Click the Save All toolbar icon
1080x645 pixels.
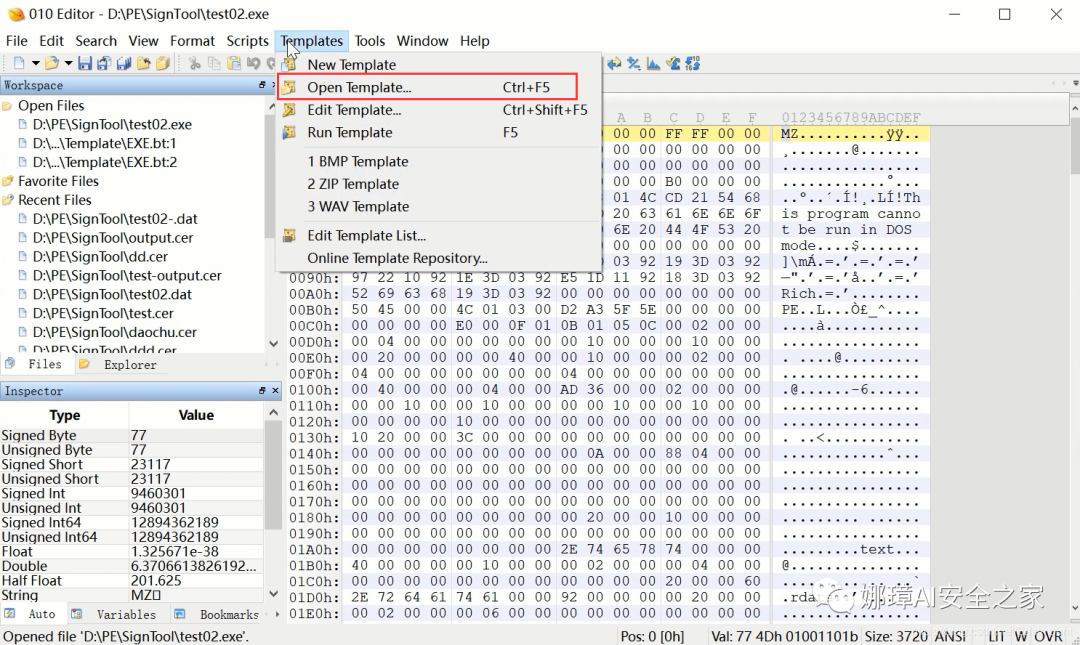(x=124, y=63)
